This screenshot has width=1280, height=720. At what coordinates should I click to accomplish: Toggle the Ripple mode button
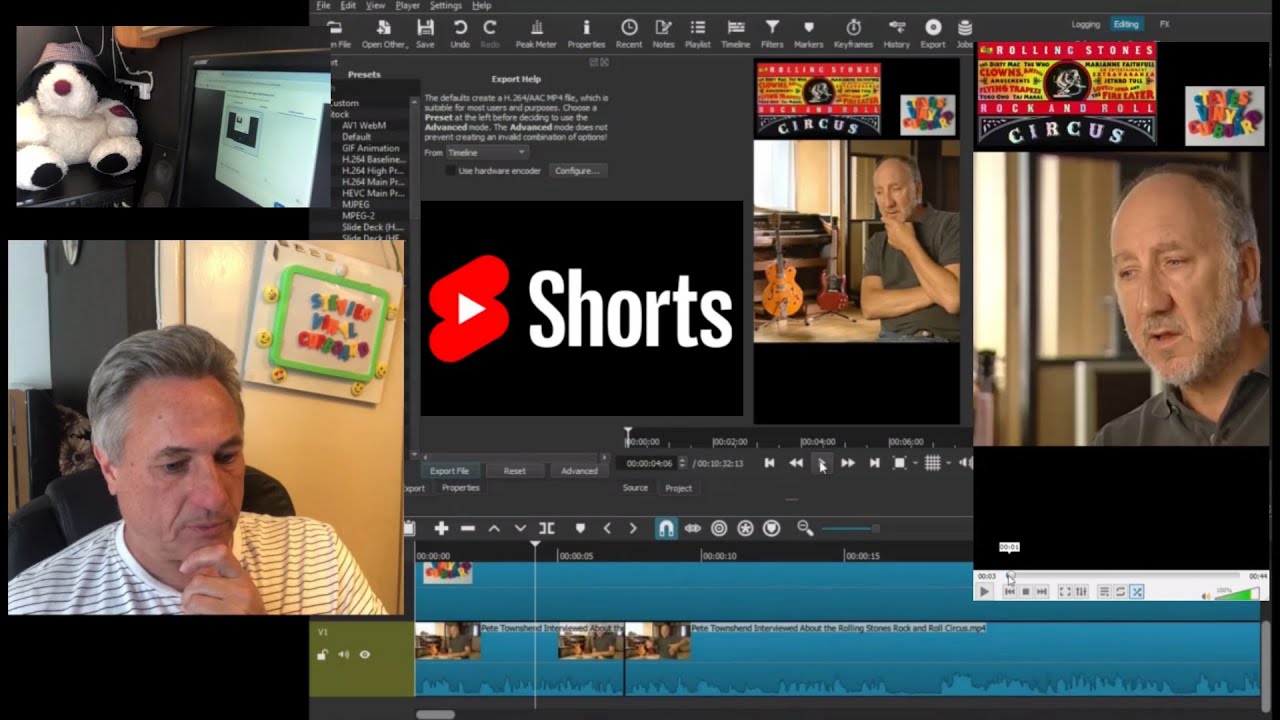tap(719, 528)
